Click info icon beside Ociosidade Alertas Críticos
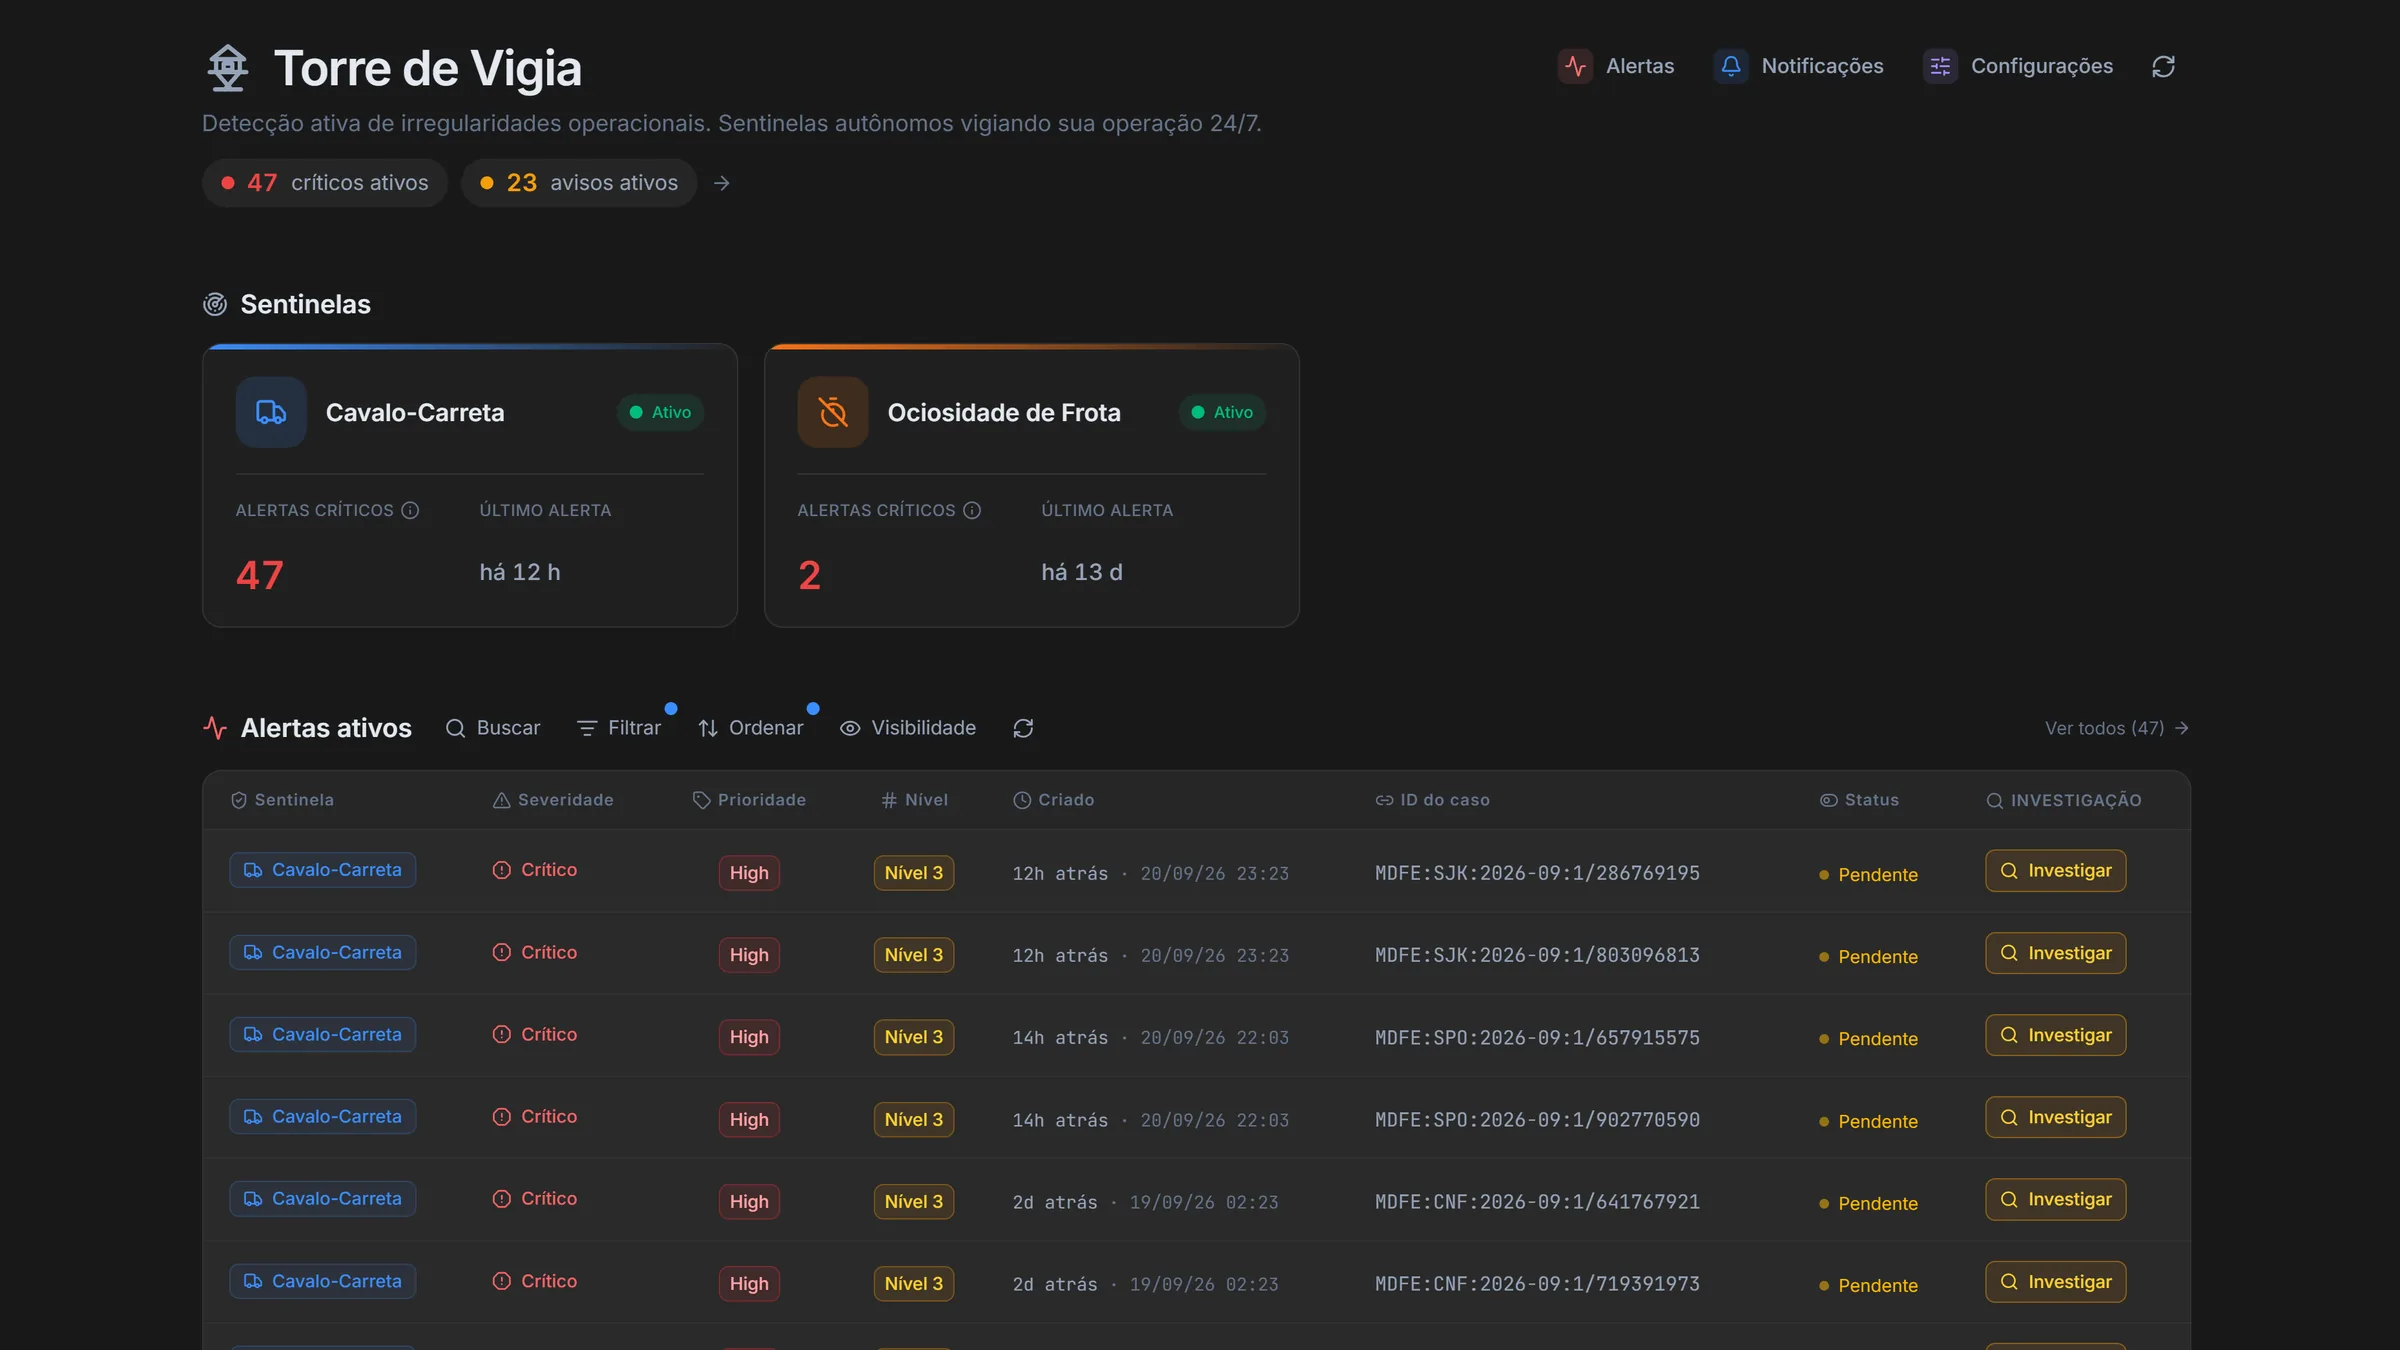 pos(972,510)
